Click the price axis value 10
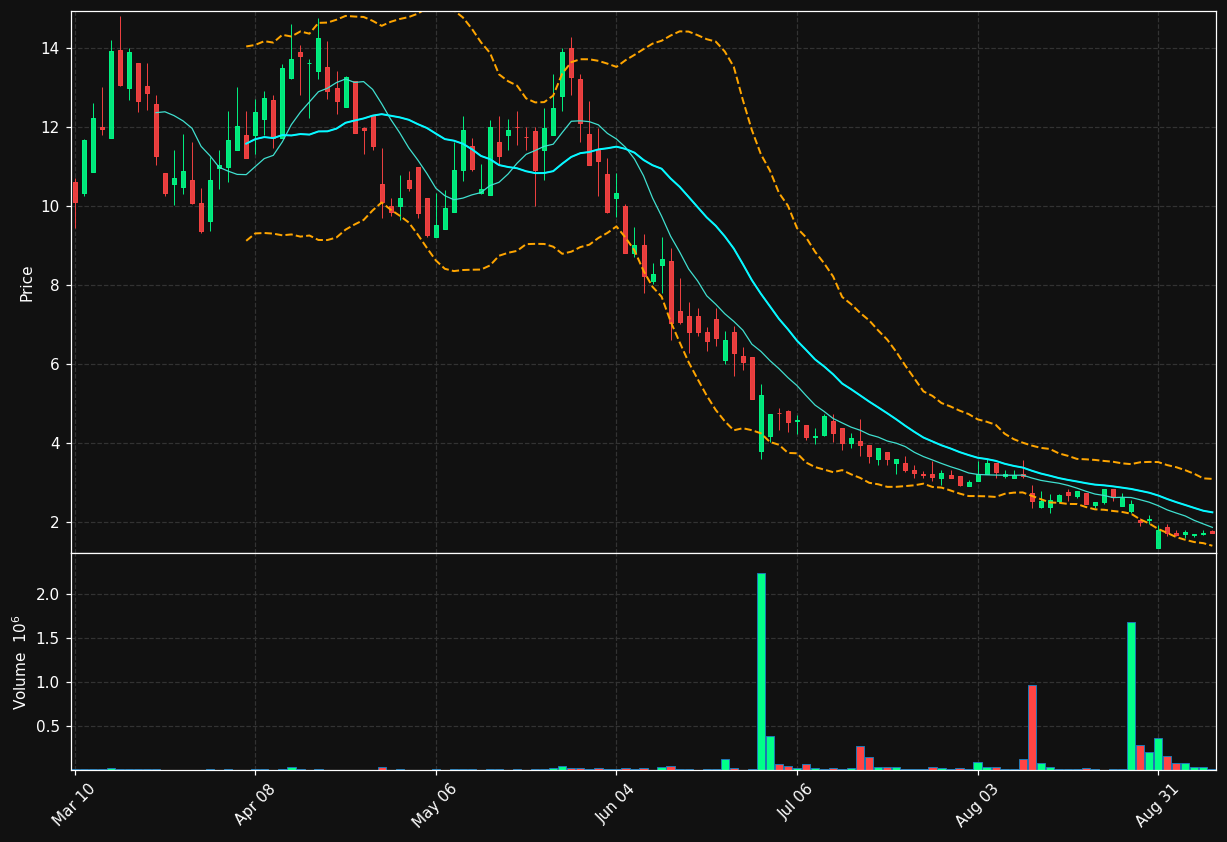Viewport: 1227px width, 842px height. coord(50,207)
